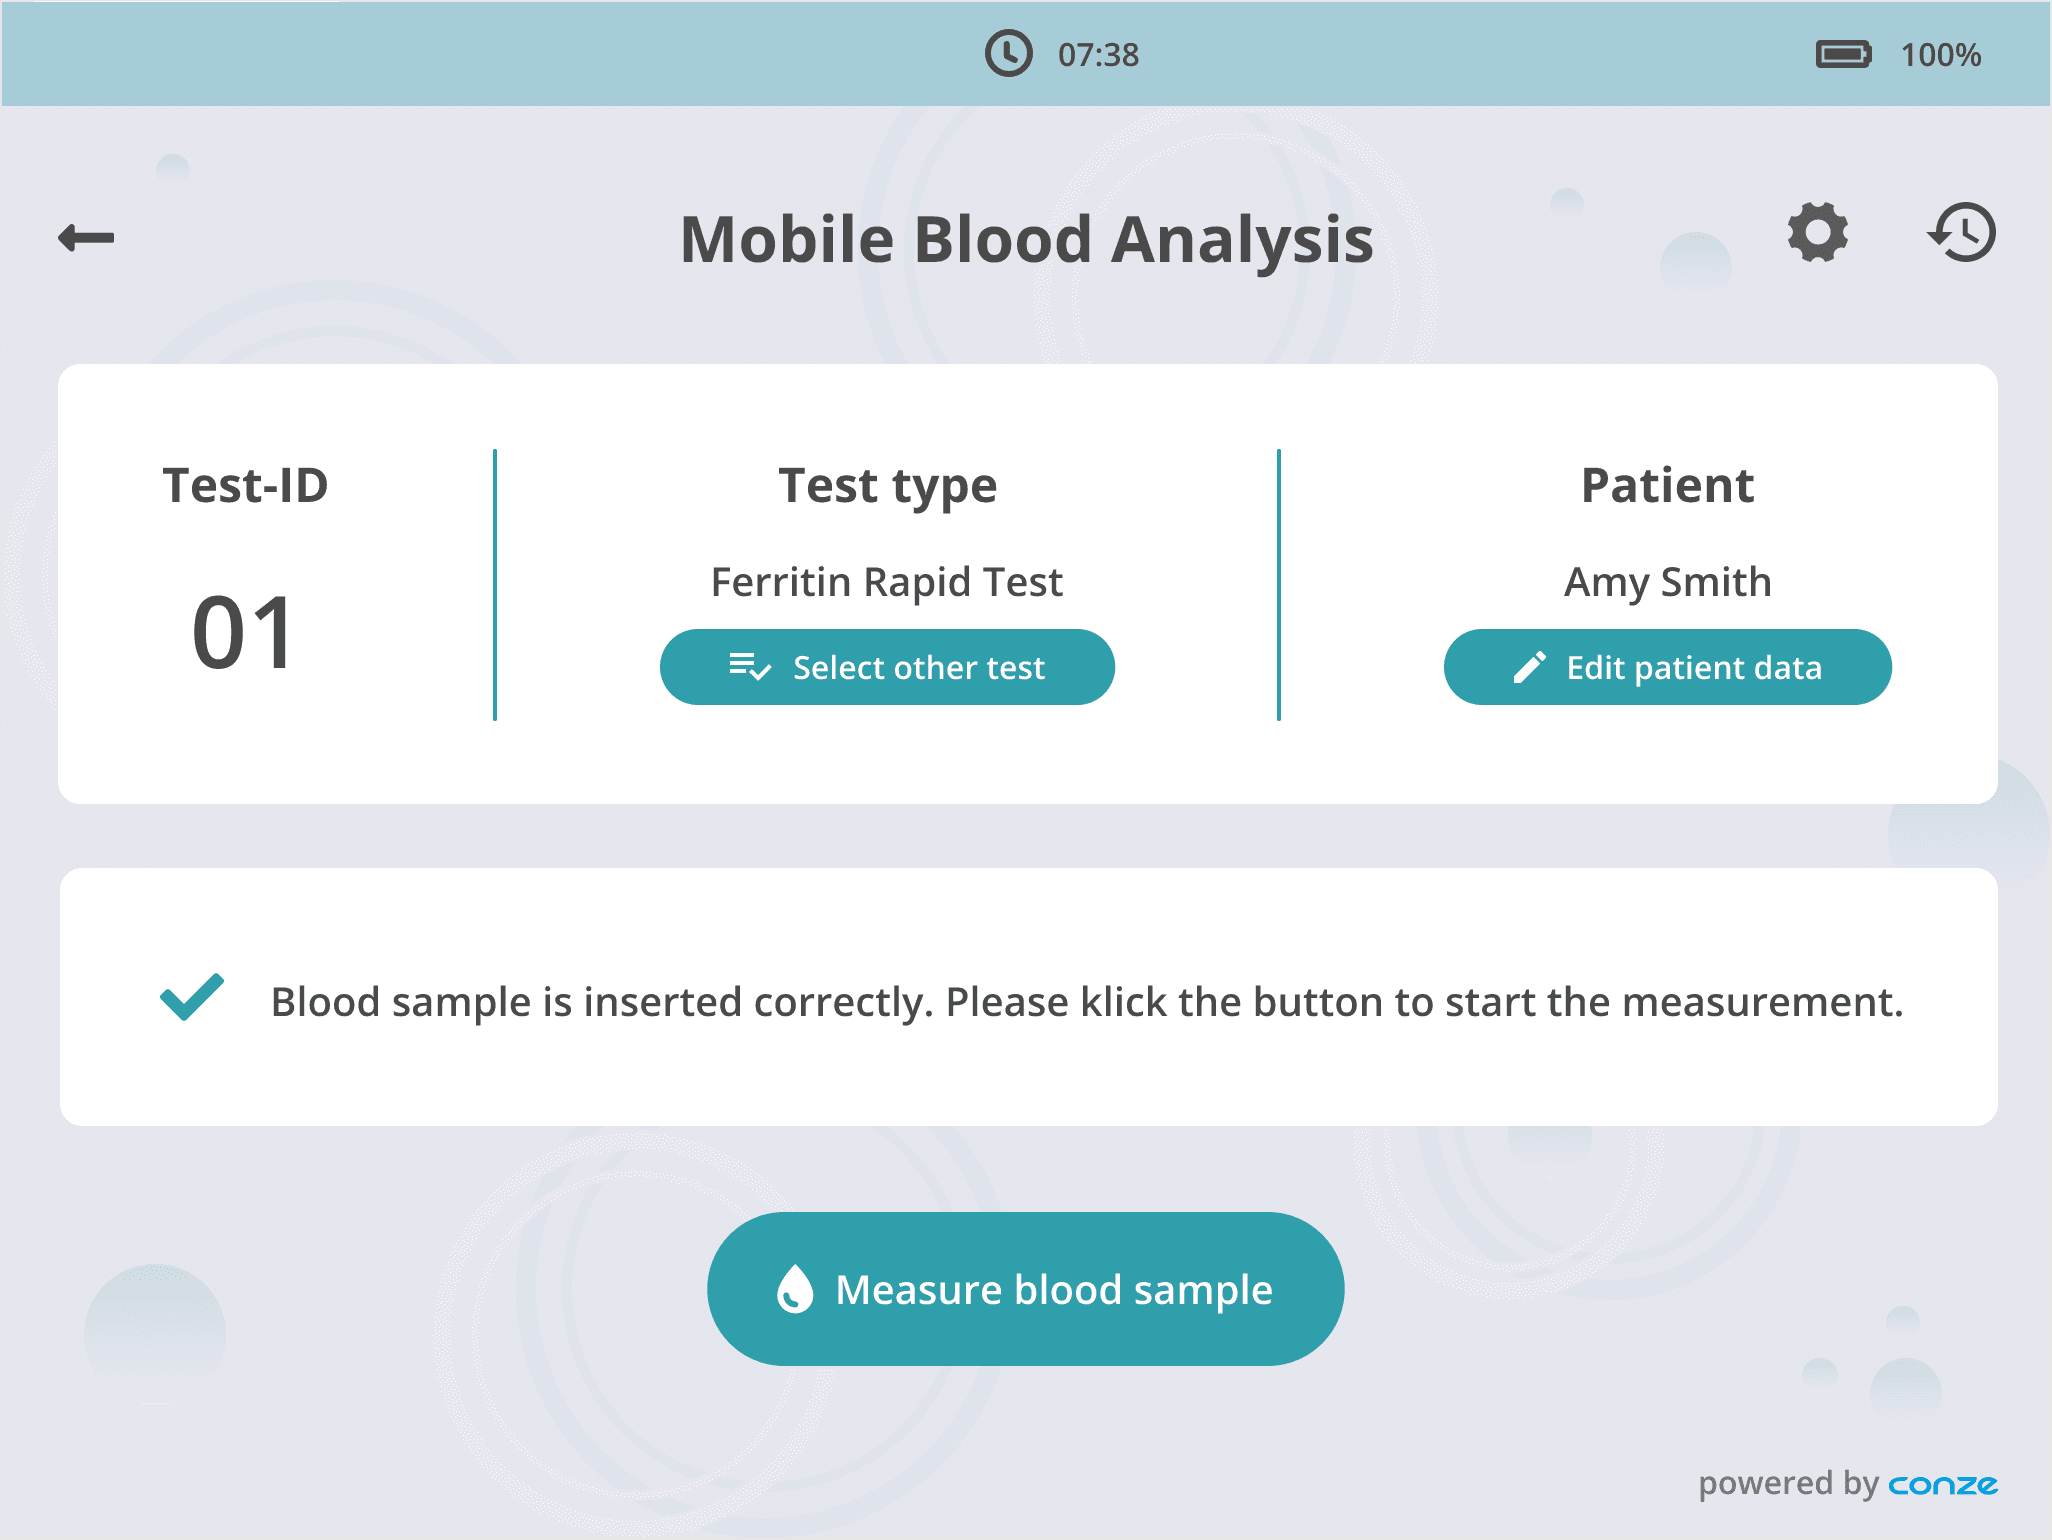
Task: Click the blood sample inserted message
Action: pos(1087,1002)
